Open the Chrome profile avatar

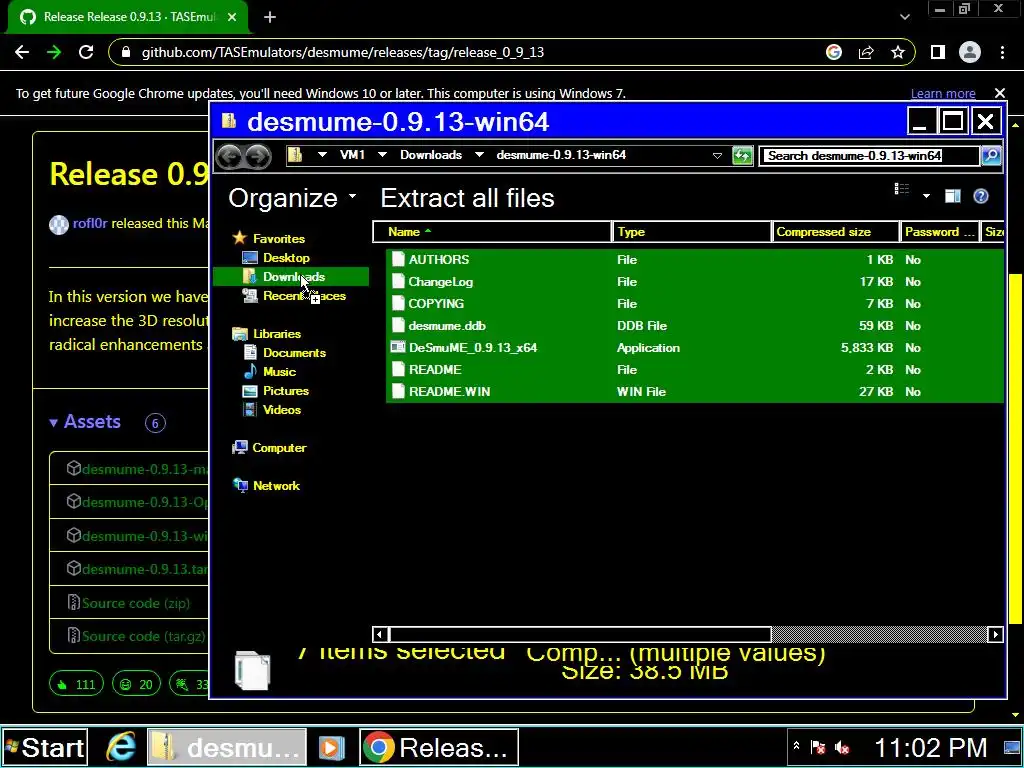pos(970,52)
